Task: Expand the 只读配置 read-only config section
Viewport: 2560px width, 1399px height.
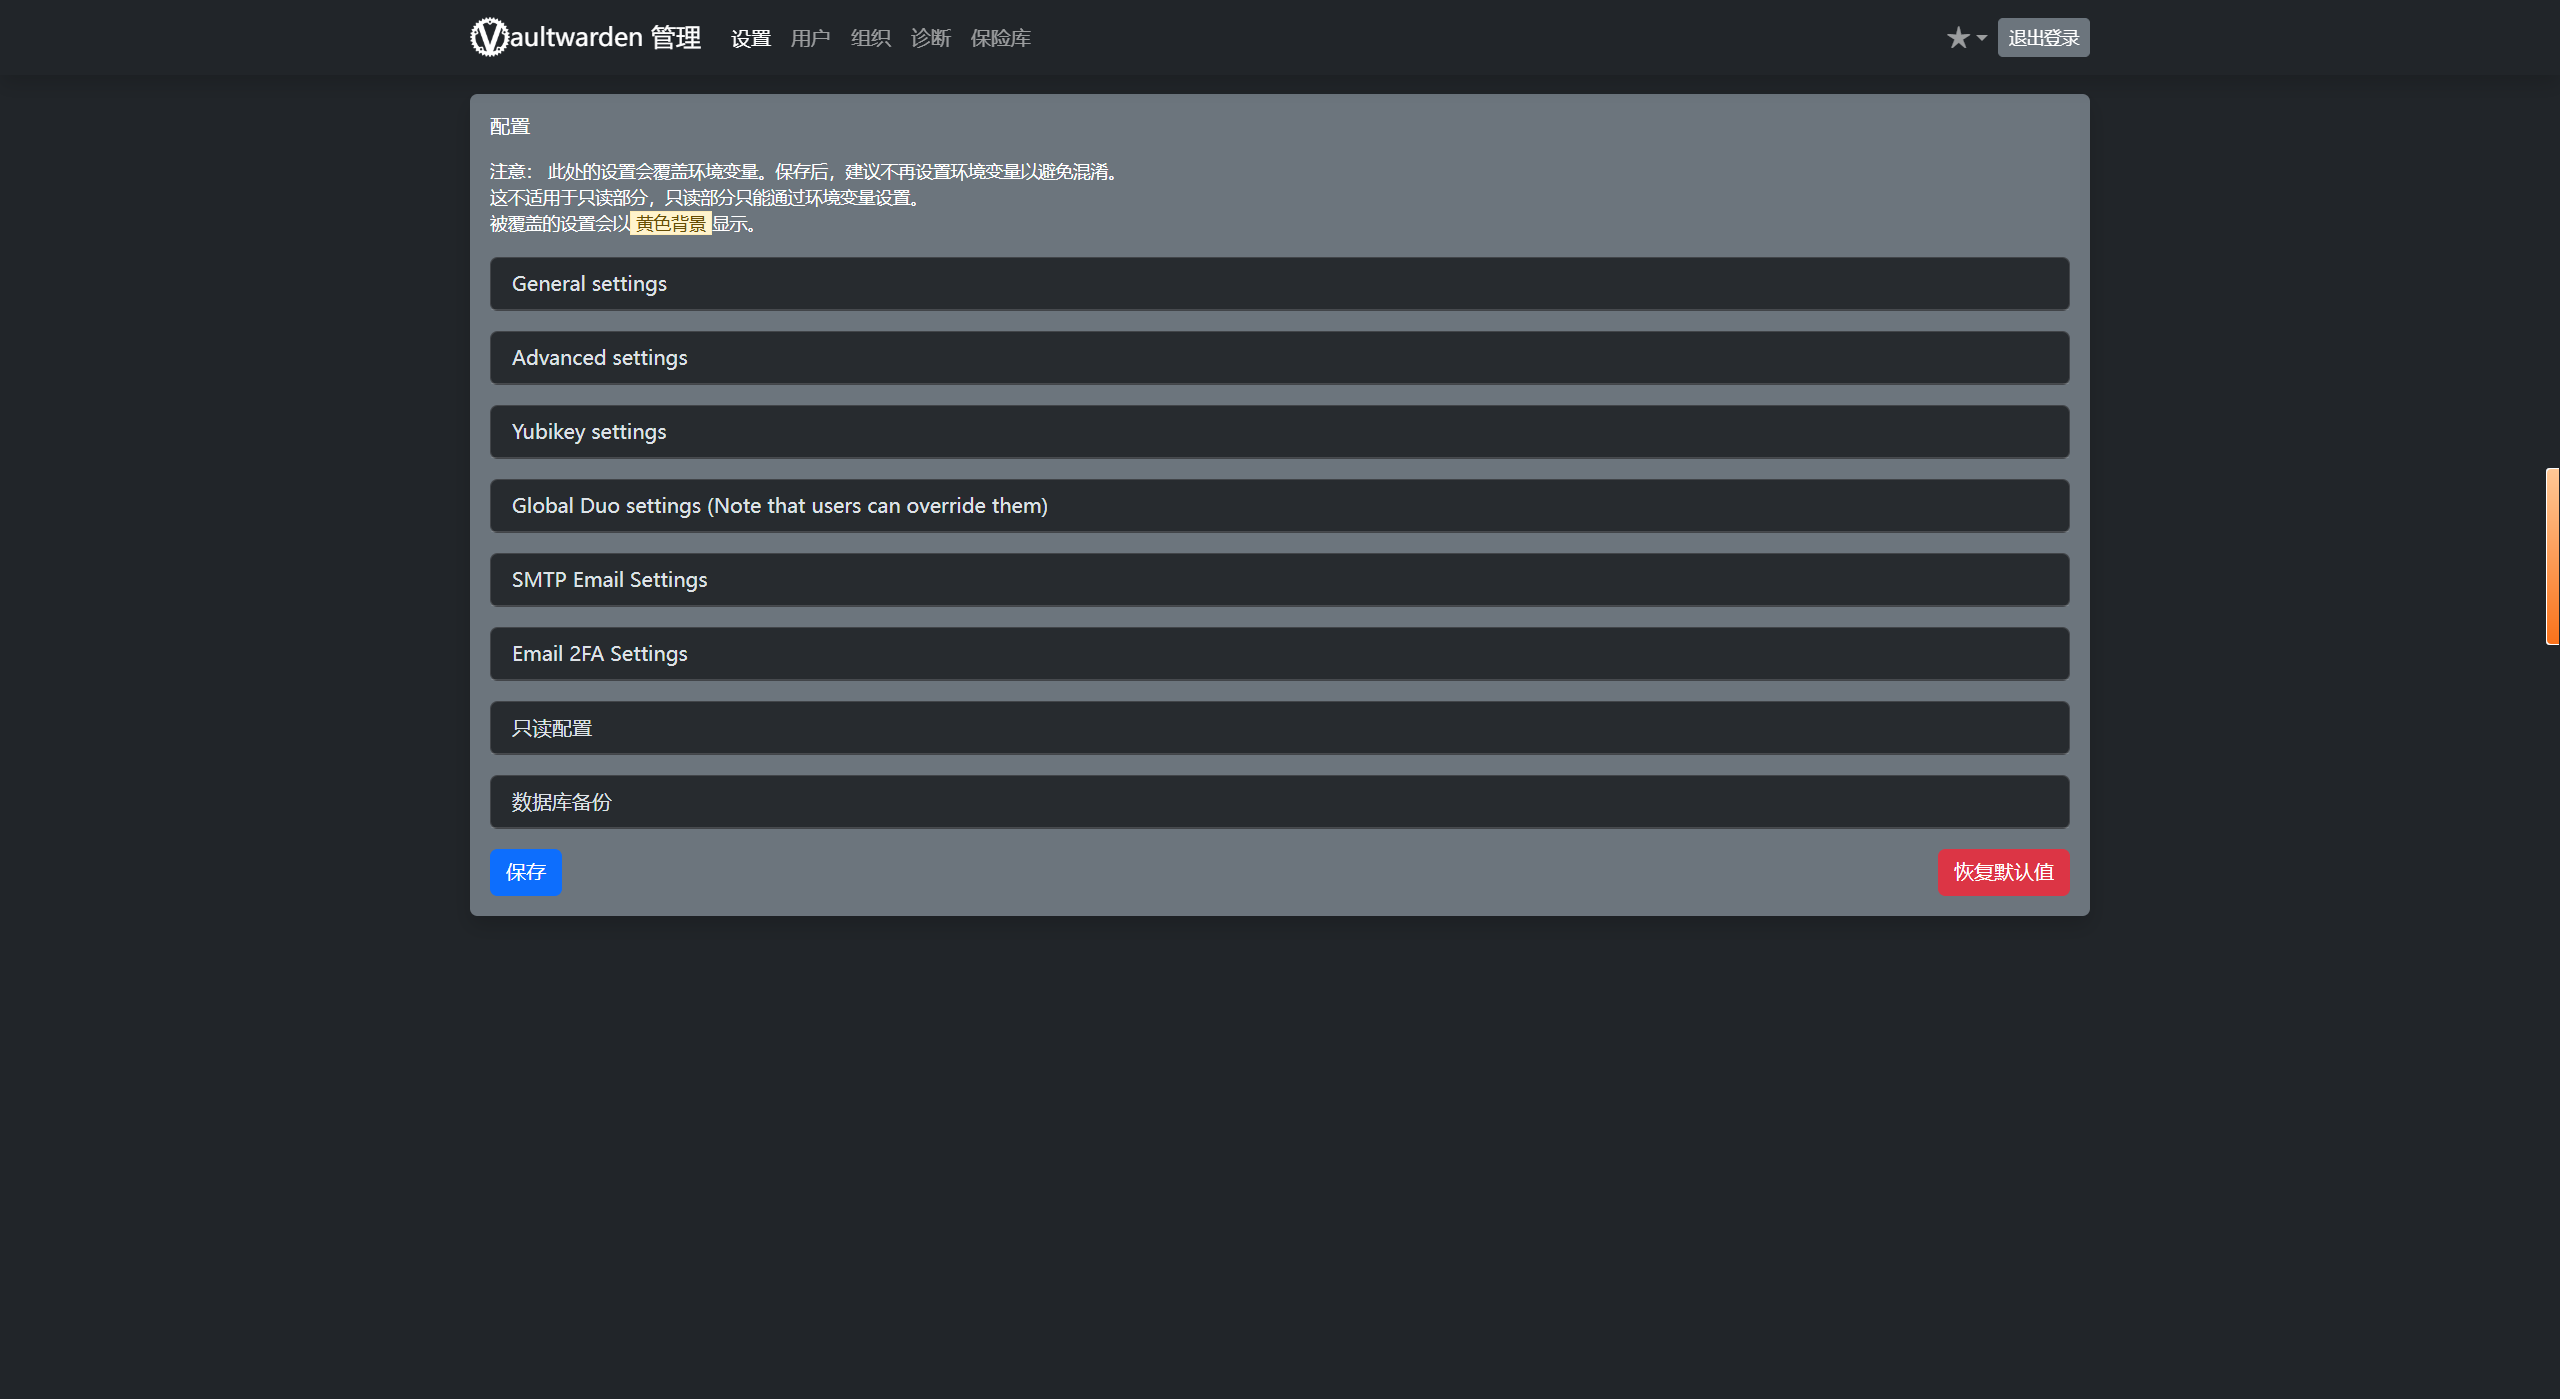Action: point(1279,728)
